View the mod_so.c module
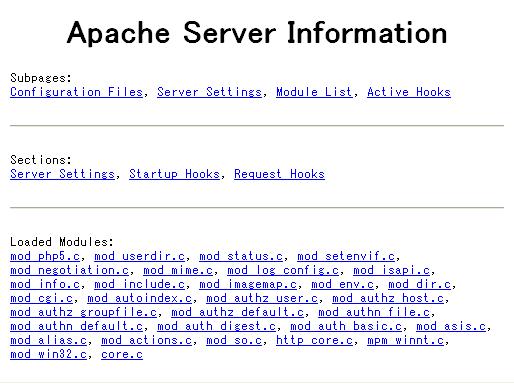The image size is (514, 384). [234, 340]
